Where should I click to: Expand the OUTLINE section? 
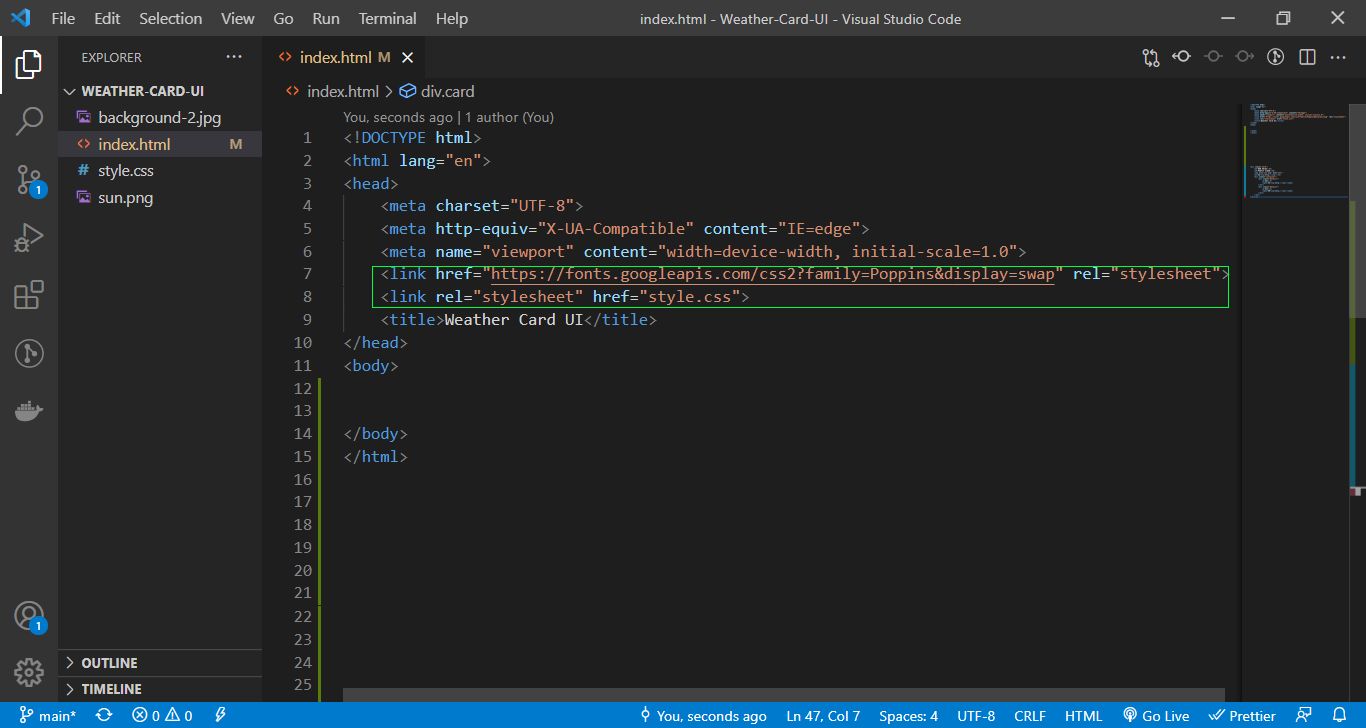pos(160,663)
